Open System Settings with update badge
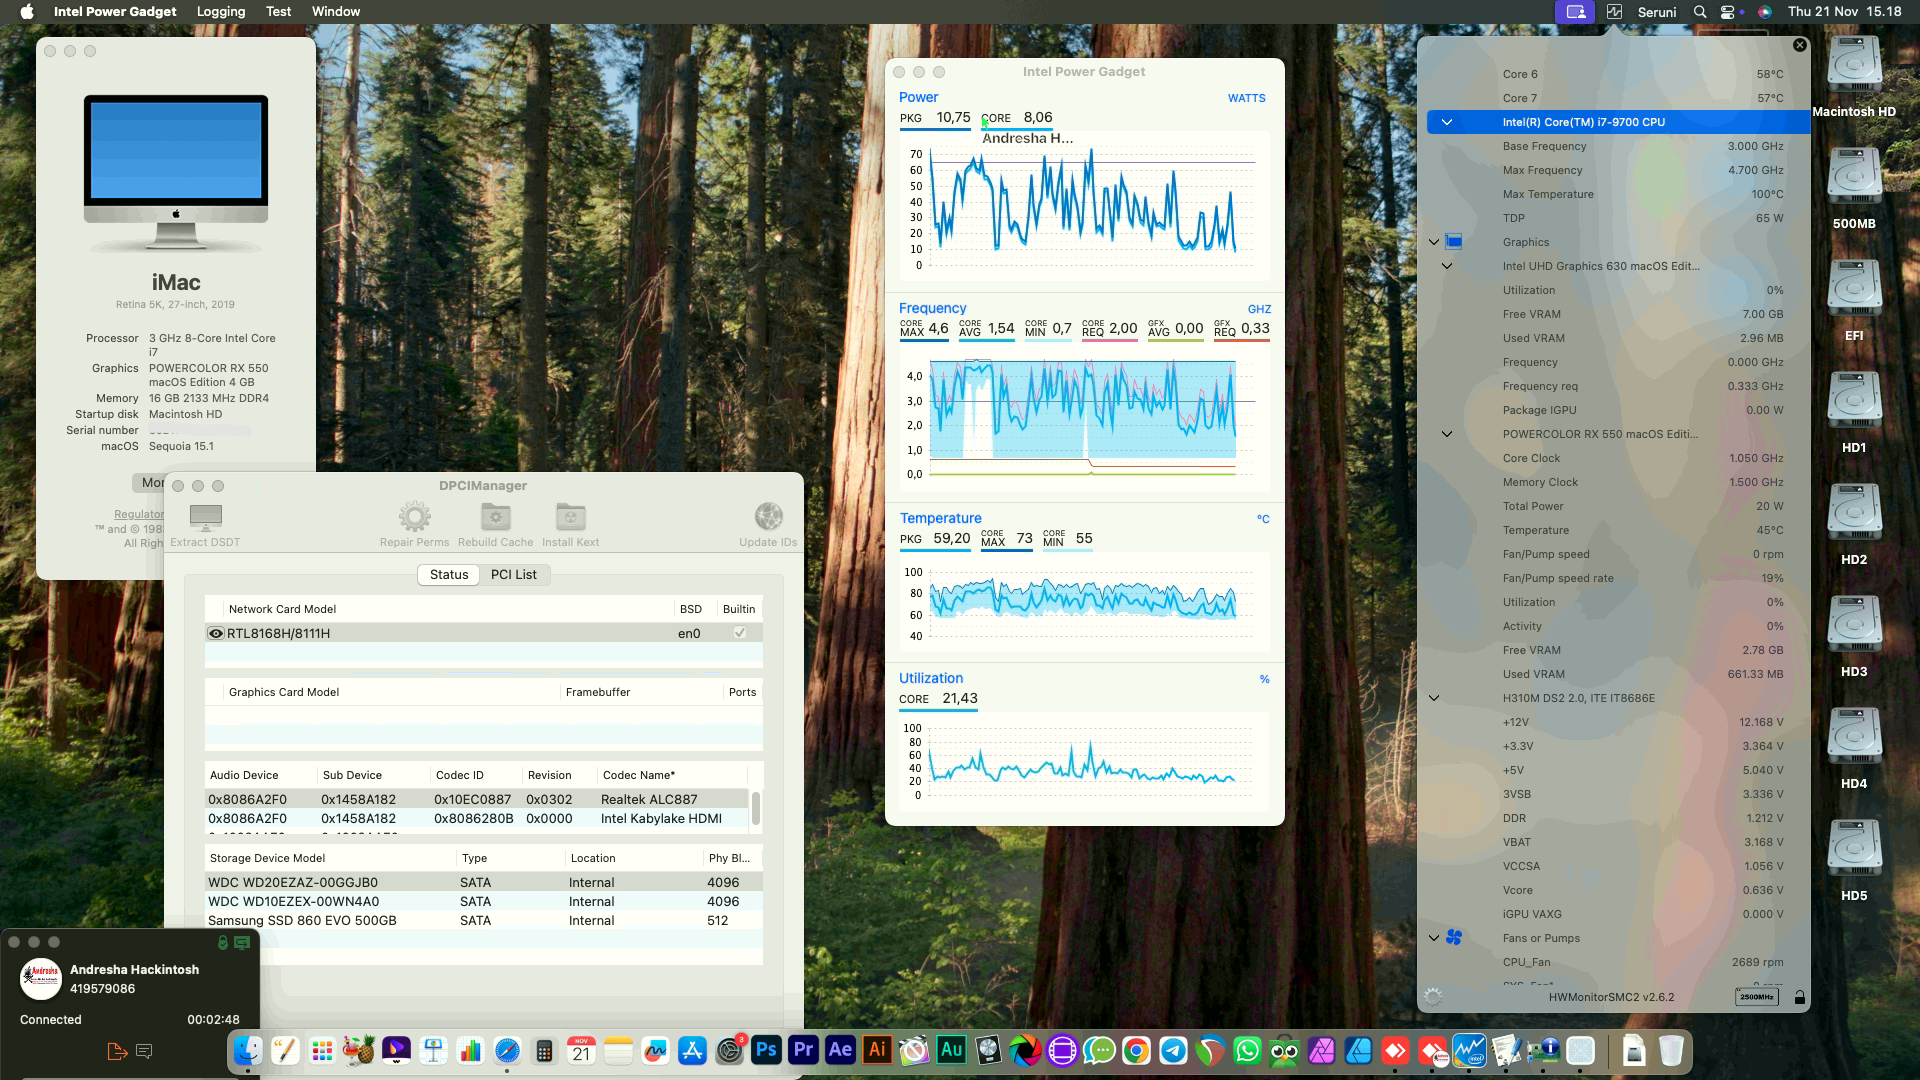Screen dimensions: 1920x1080 coord(729,1050)
